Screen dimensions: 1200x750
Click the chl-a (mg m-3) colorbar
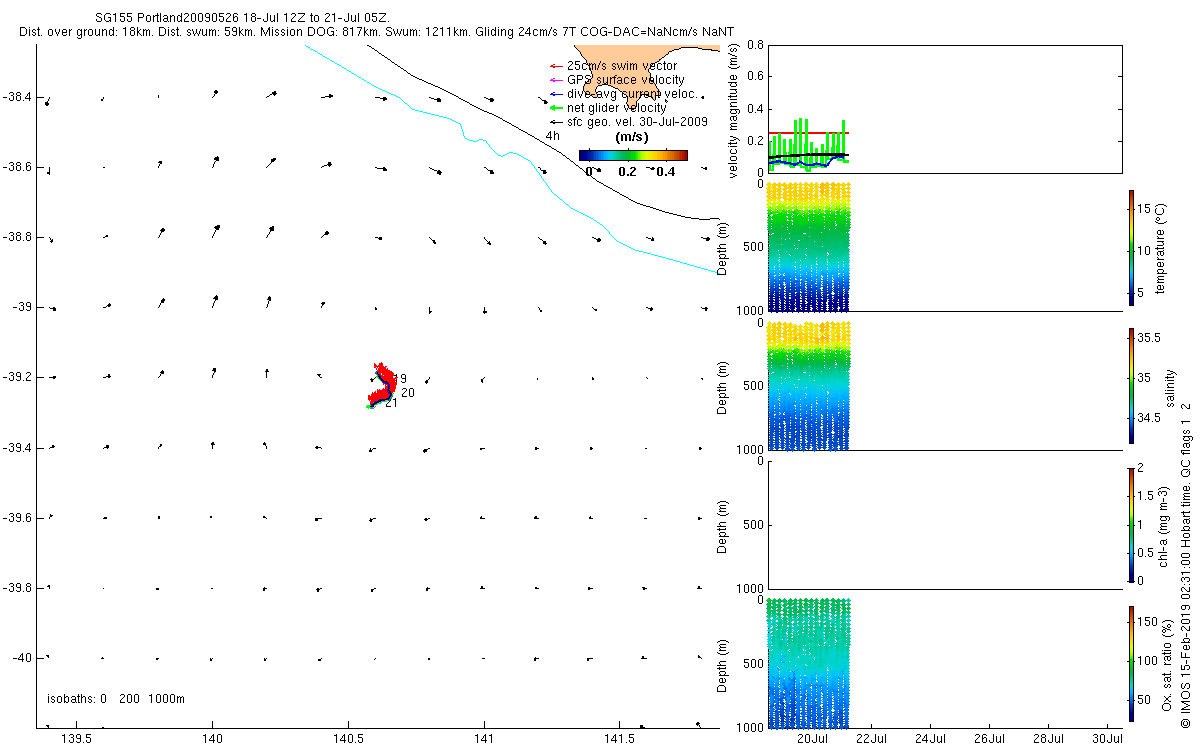pyautogui.click(x=1131, y=524)
